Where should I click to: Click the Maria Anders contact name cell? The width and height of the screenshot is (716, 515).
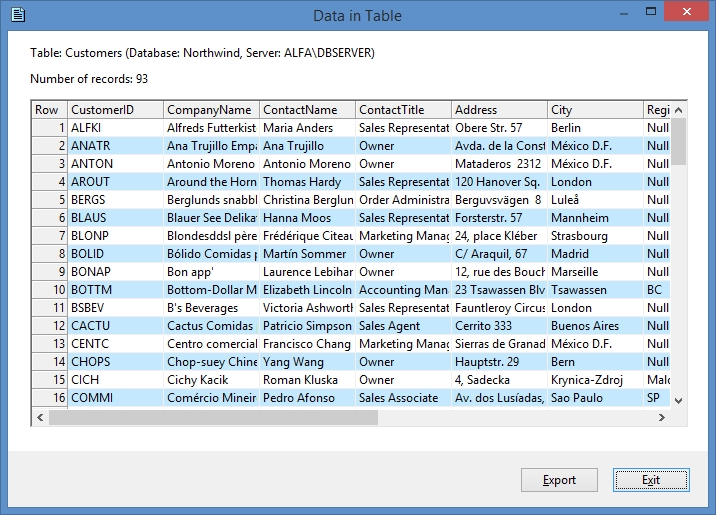(x=307, y=128)
